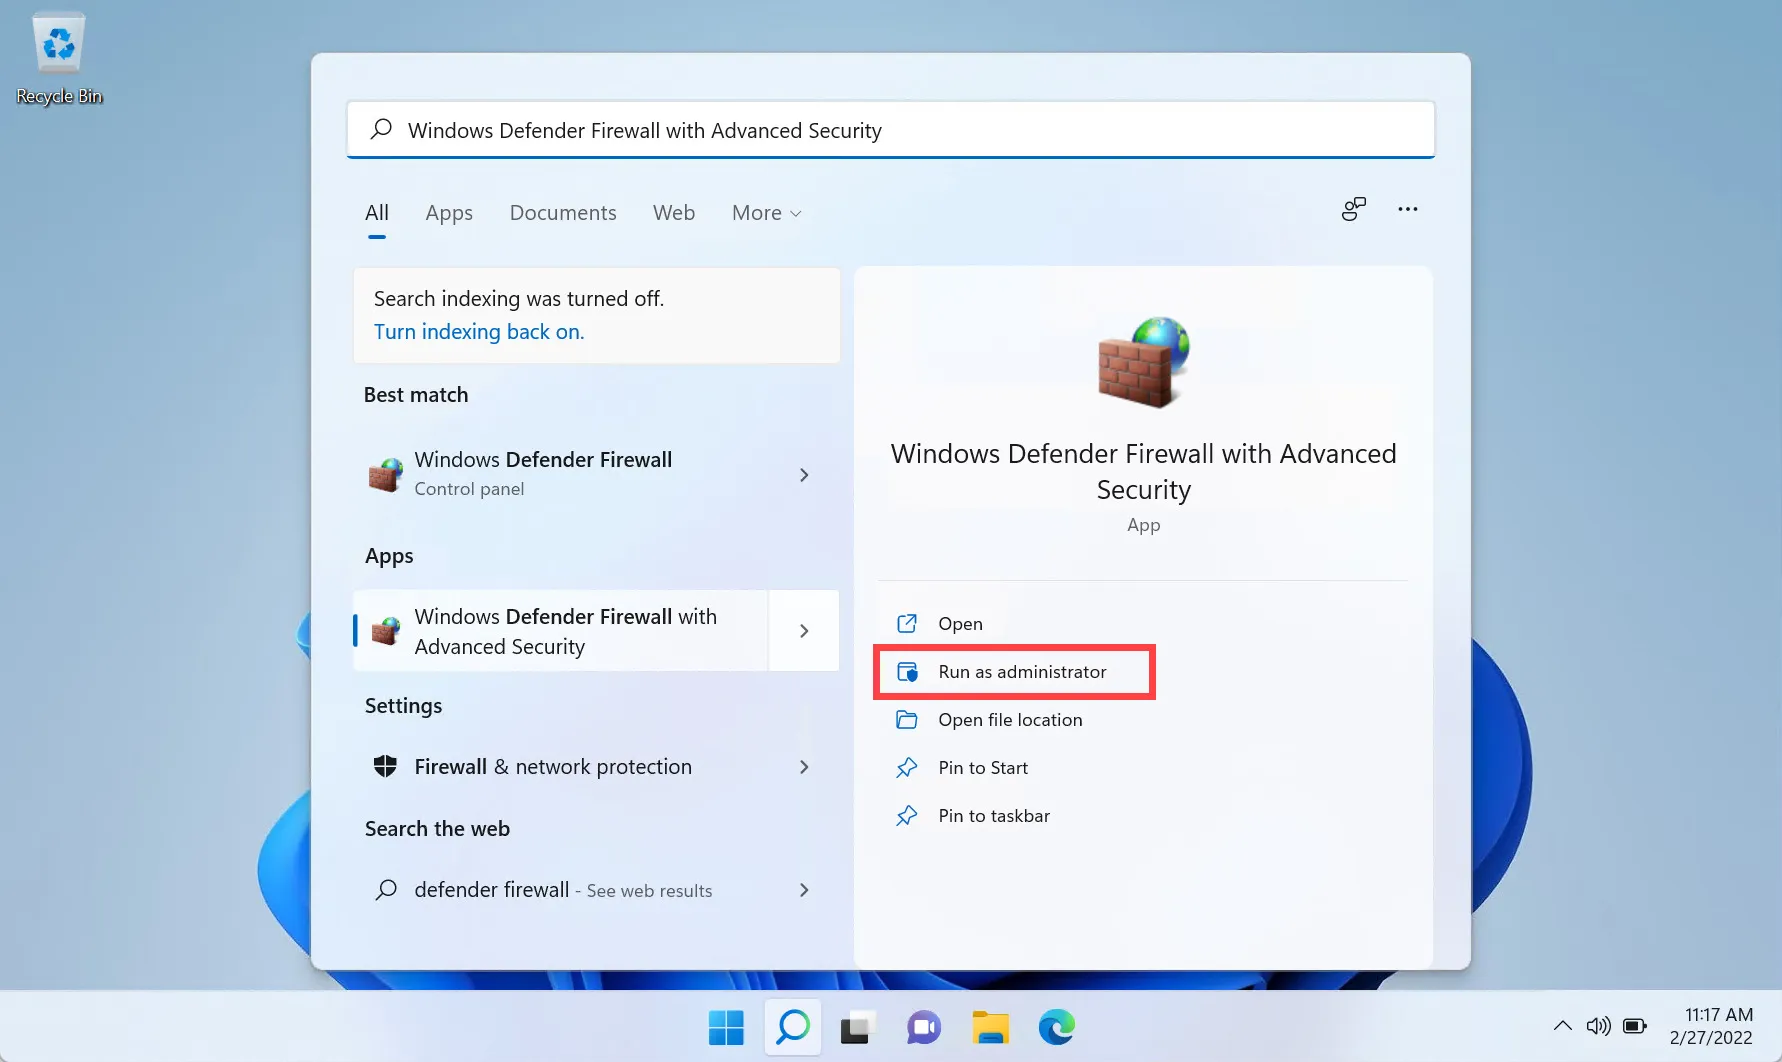1782x1062 pixels.
Task: Click the Open file location folder icon
Action: tap(907, 720)
